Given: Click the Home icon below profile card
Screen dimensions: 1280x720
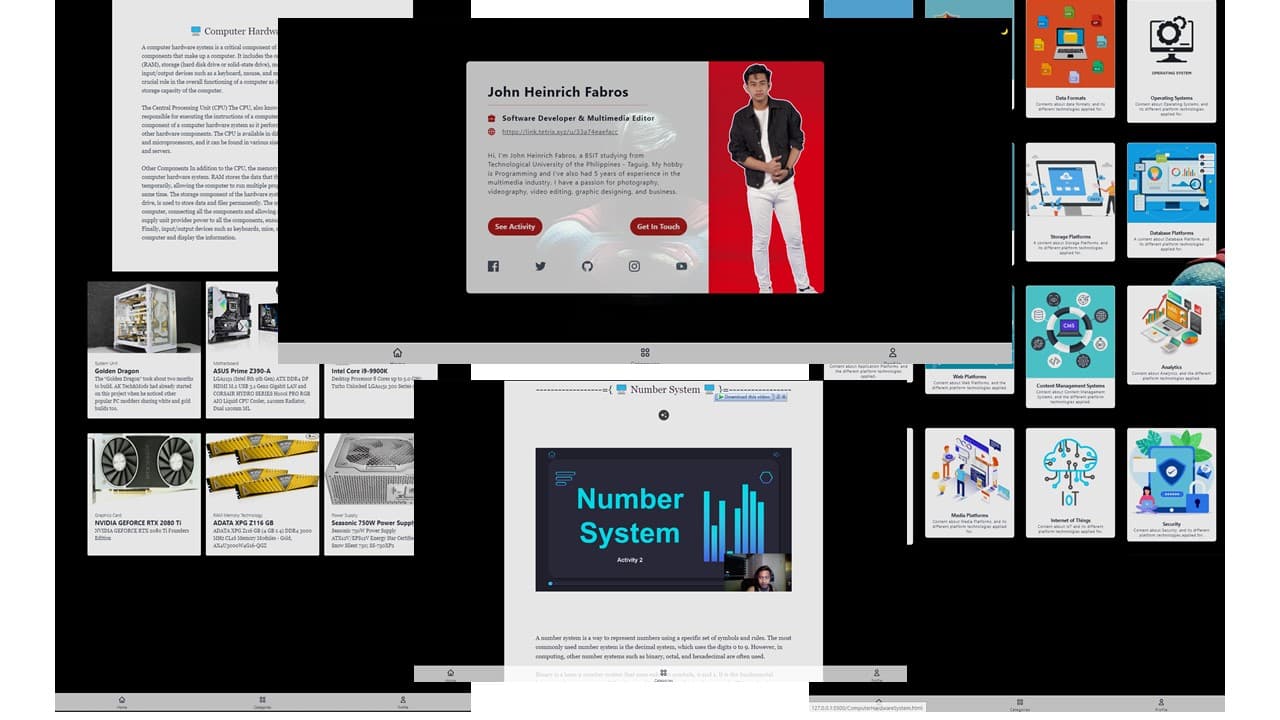Looking at the screenshot, I should tap(397, 353).
